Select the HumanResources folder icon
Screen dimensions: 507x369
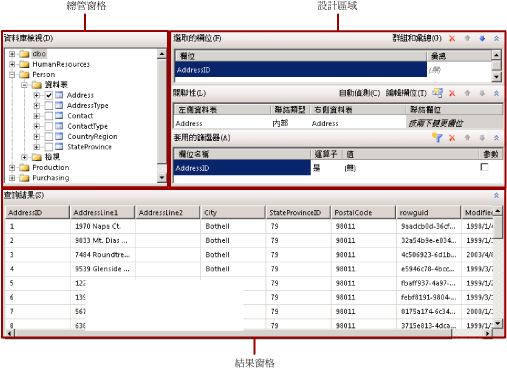tap(24, 64)
